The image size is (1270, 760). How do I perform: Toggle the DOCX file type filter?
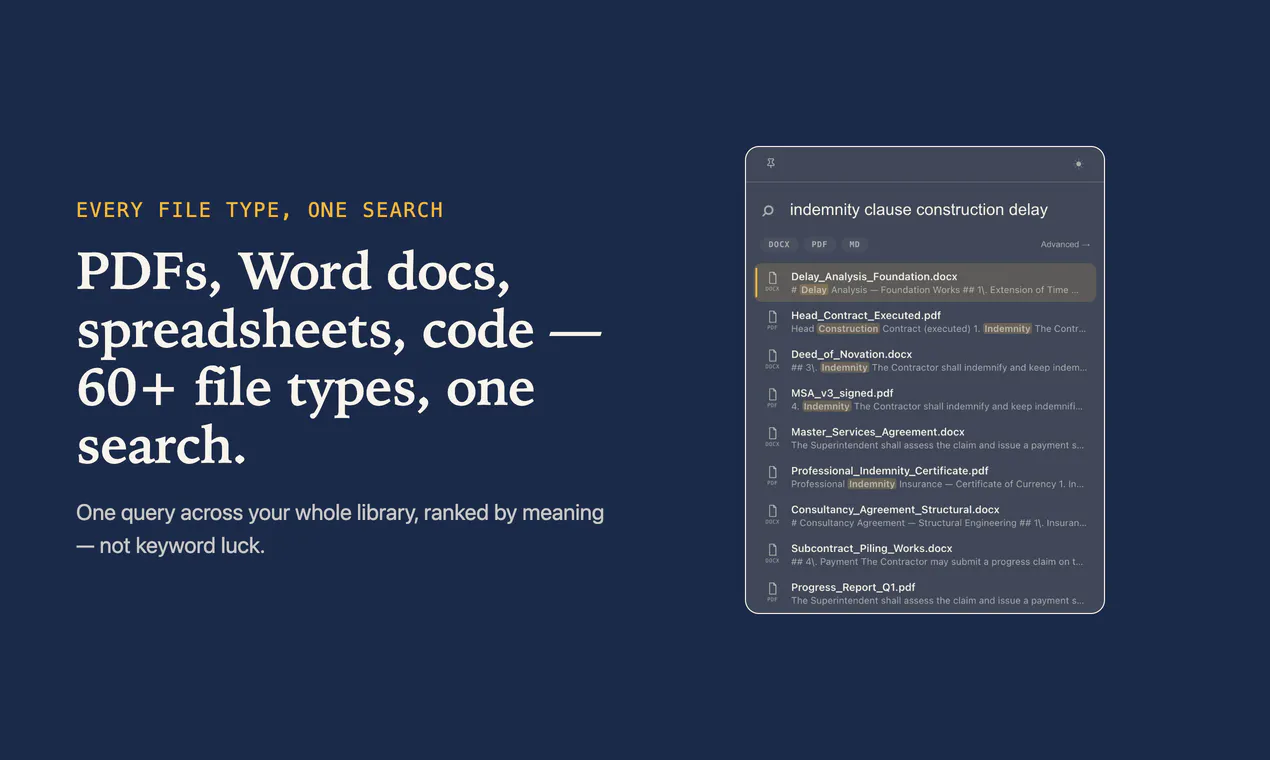[x=779, y=244]
